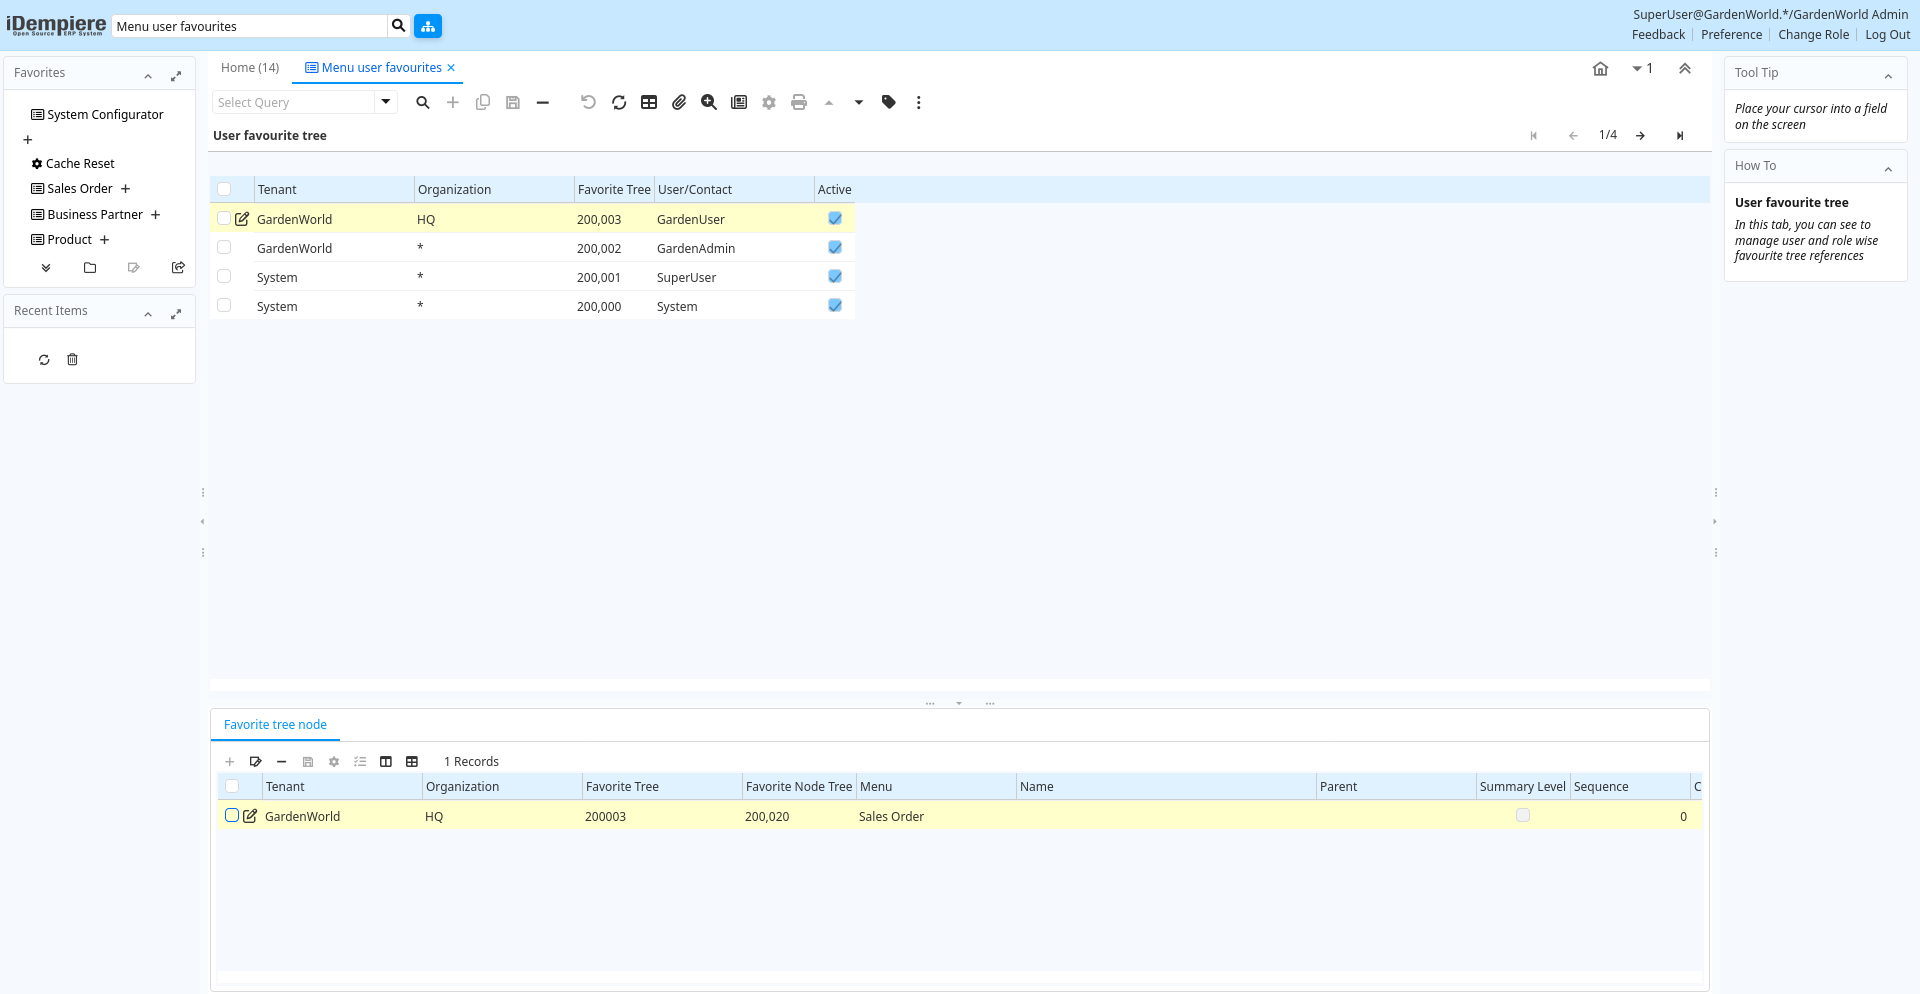Collapse the How To panel

click(x=1888, y=169)
